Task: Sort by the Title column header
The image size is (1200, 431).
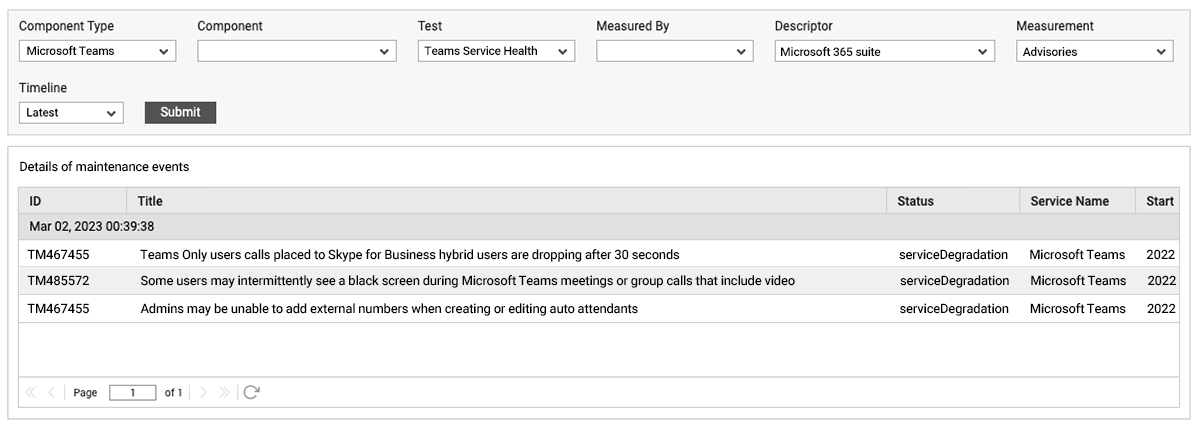Action: (506, 201)
